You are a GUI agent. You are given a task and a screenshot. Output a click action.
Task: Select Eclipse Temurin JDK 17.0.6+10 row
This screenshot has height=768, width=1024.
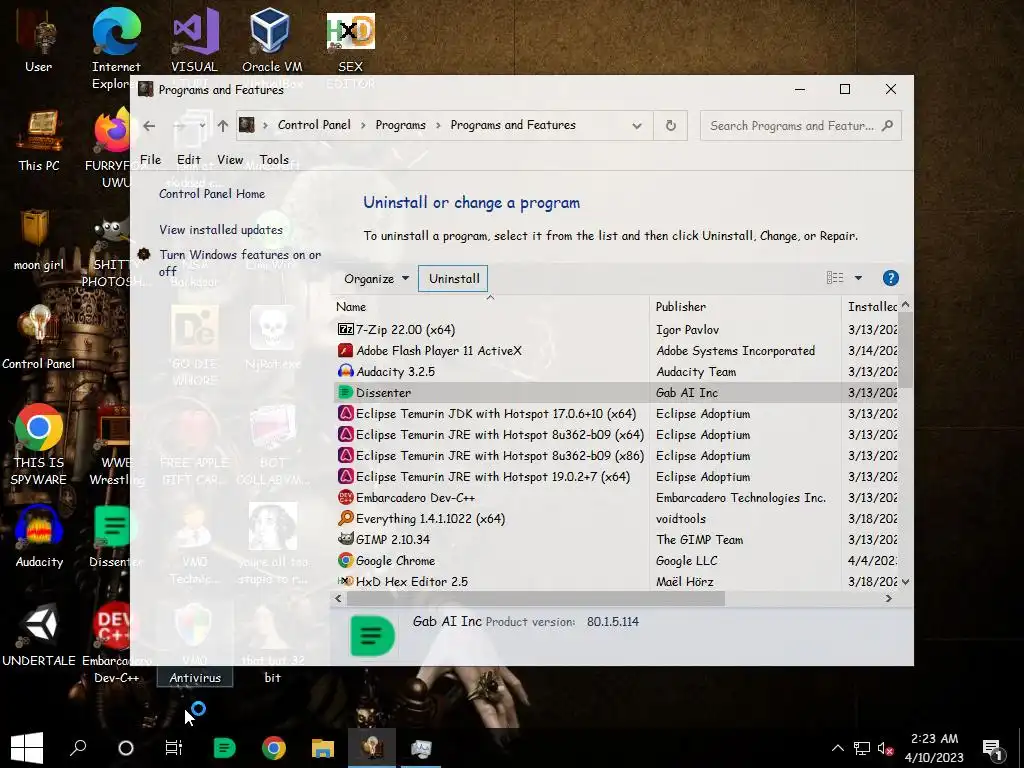point(617,414)
